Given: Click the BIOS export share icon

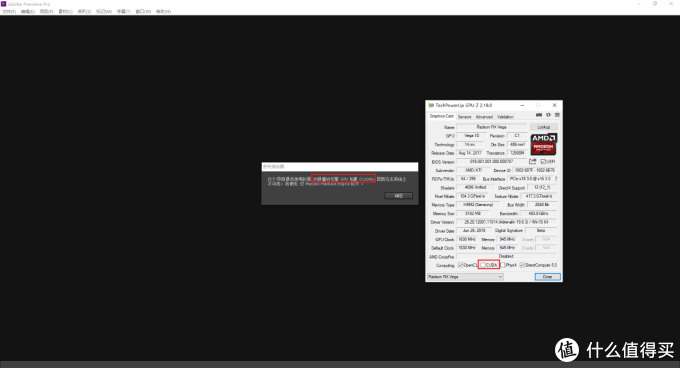Looking at the screenshot, I should (x=533, y=161).
